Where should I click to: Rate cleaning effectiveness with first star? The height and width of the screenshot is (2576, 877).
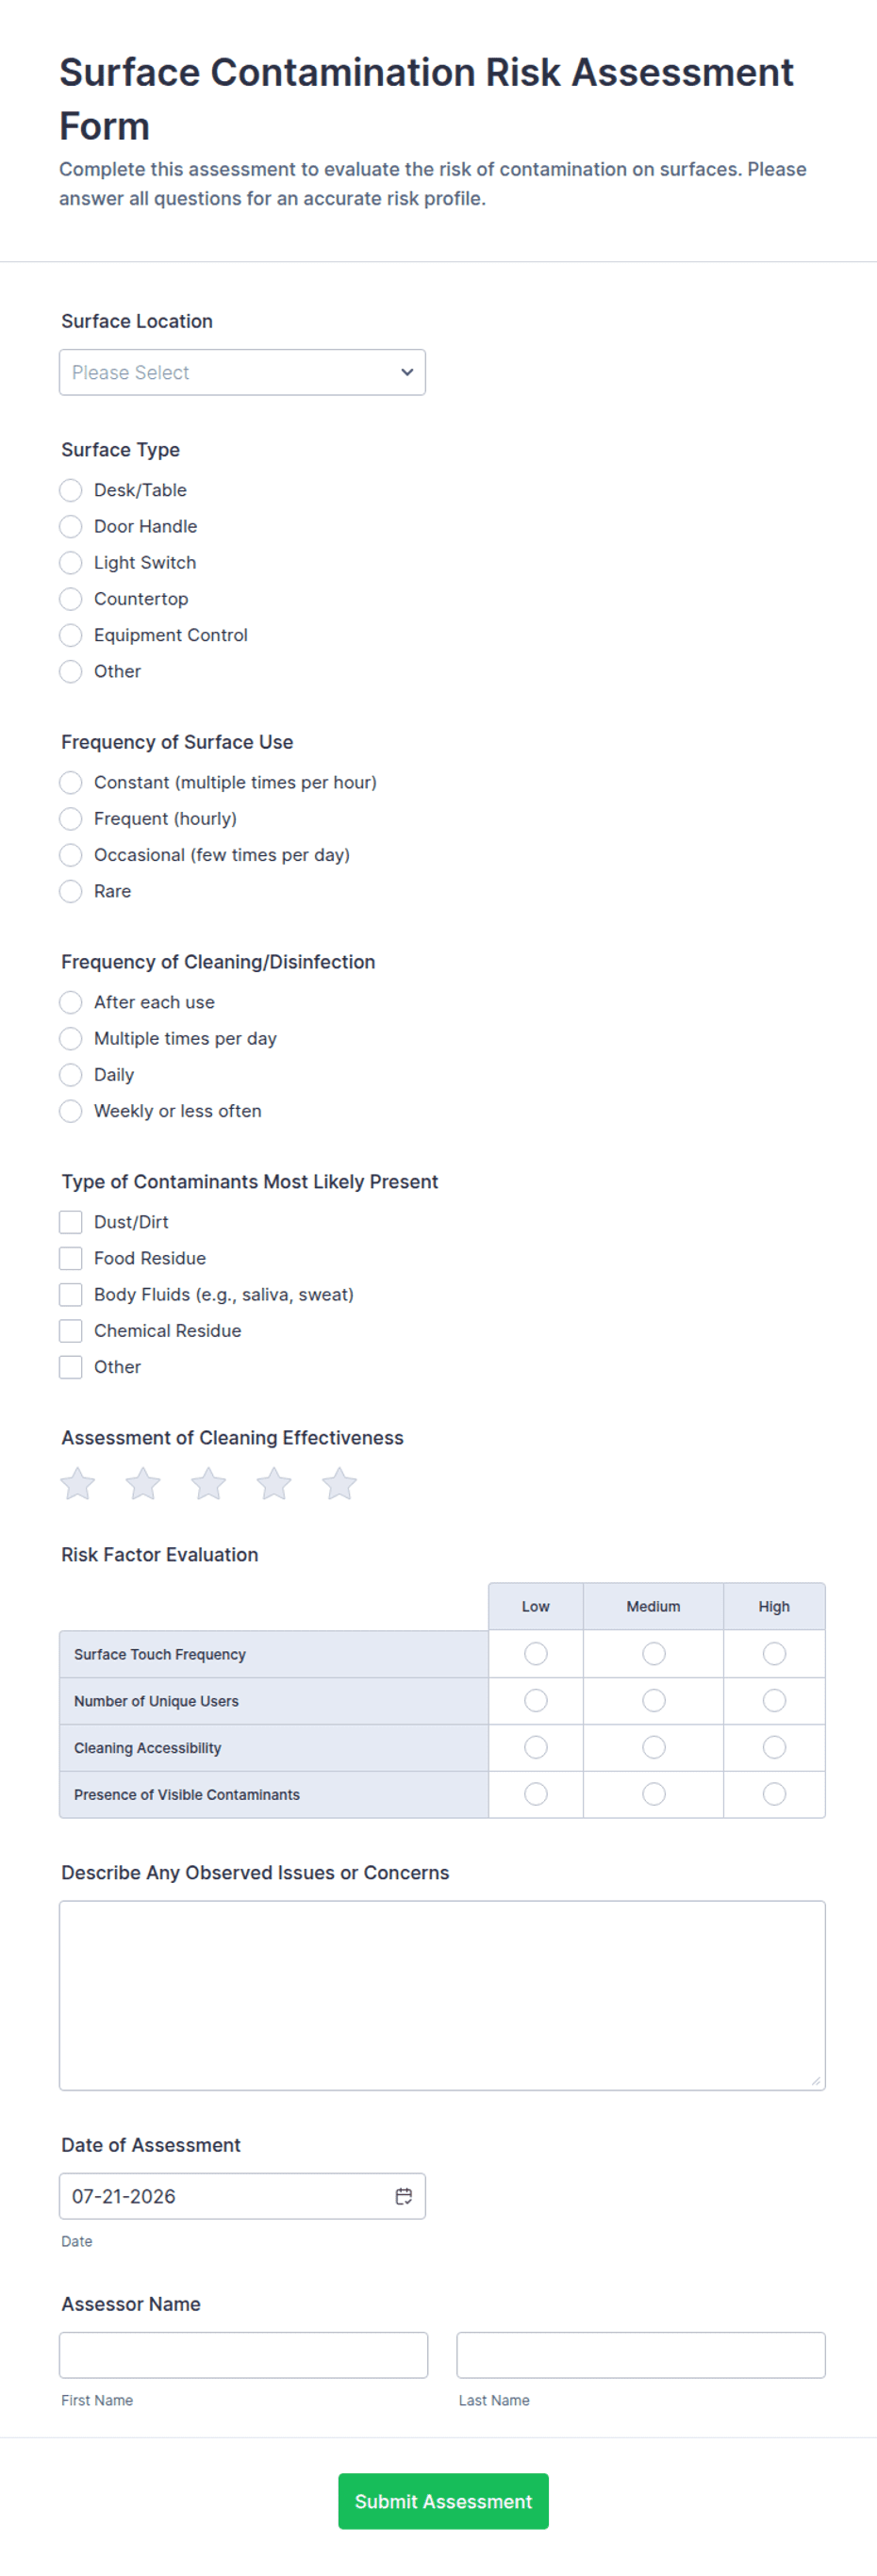coord(78,1483)
